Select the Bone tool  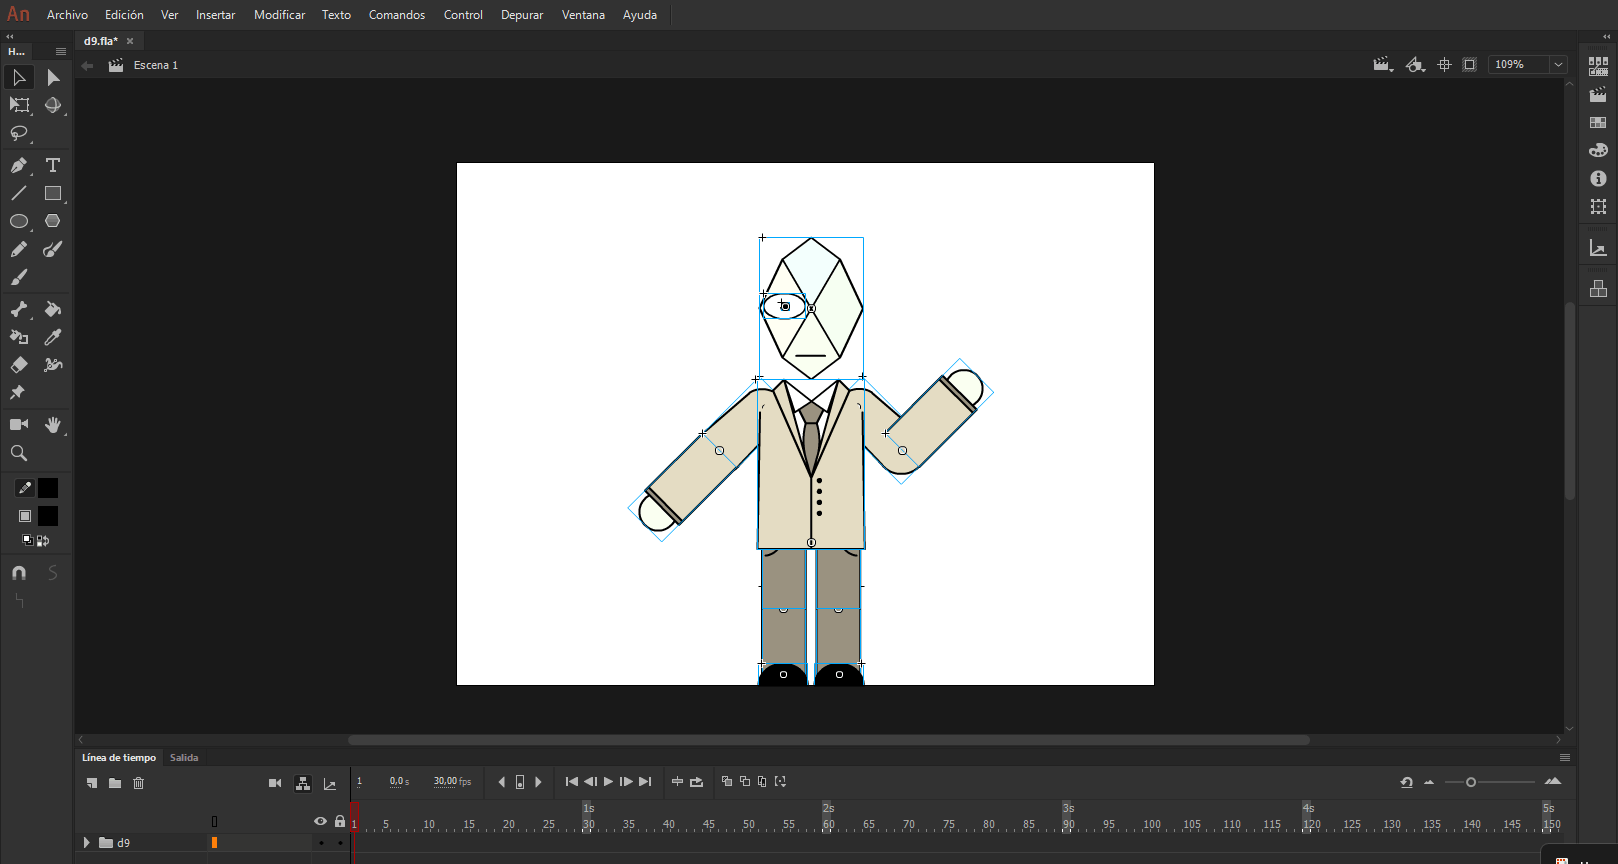[x=18, y=309]
